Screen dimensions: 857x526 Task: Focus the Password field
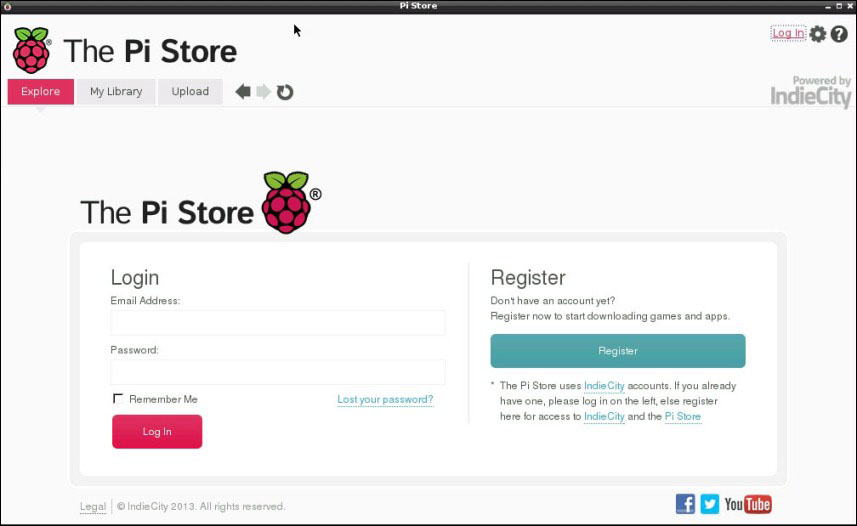pos(278,372)
